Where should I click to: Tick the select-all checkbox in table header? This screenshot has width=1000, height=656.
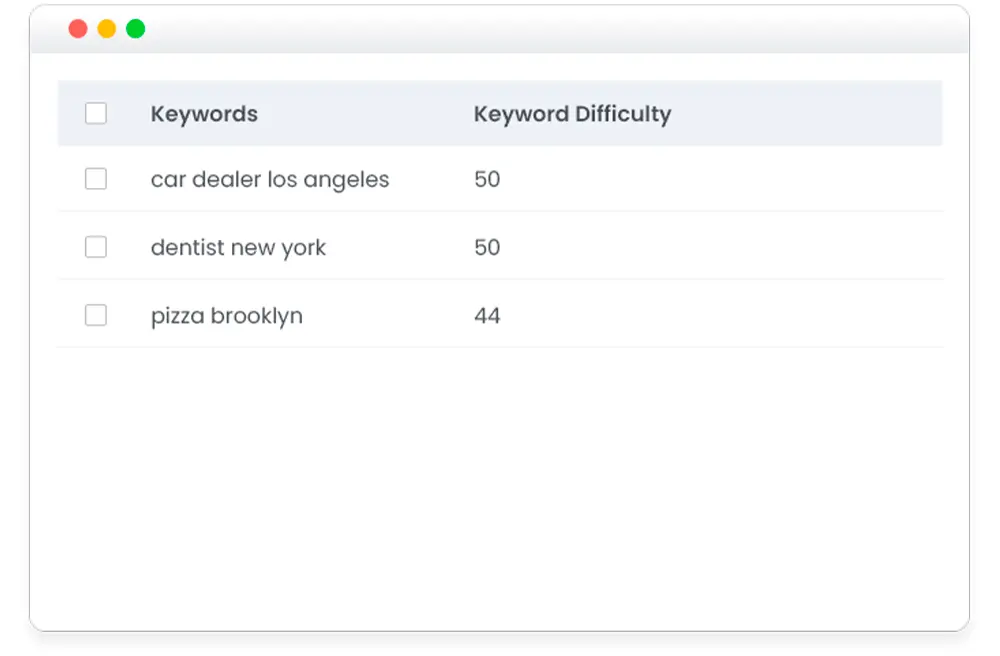click(x=96, y=113)
